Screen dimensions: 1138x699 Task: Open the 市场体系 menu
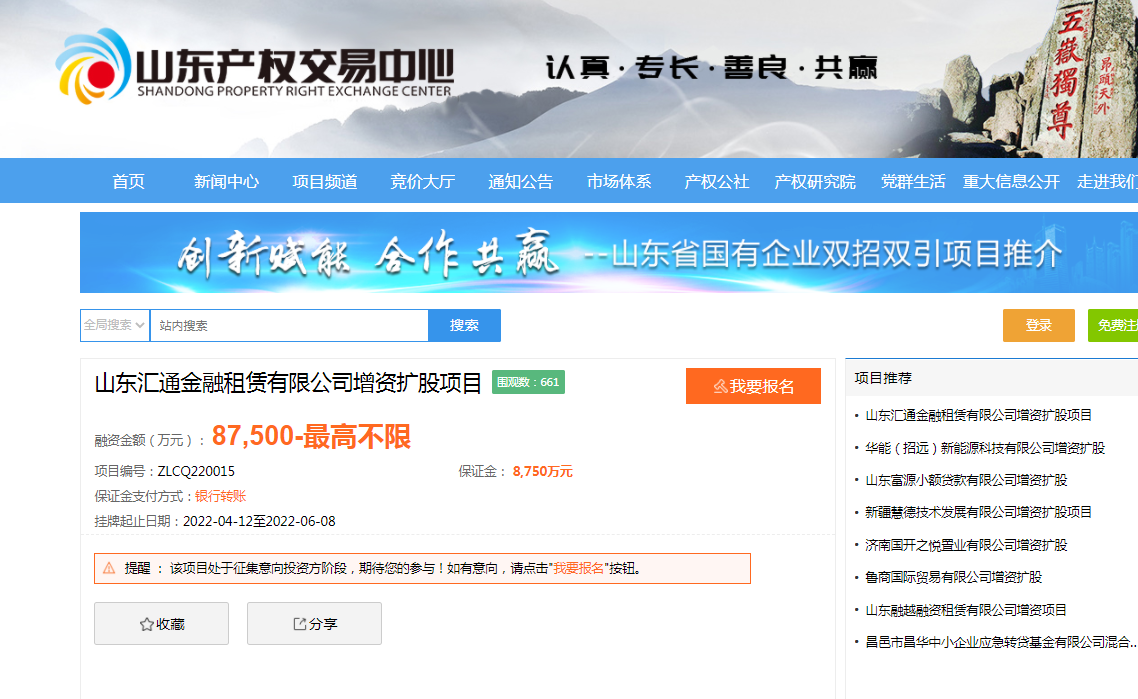point(618,181)
